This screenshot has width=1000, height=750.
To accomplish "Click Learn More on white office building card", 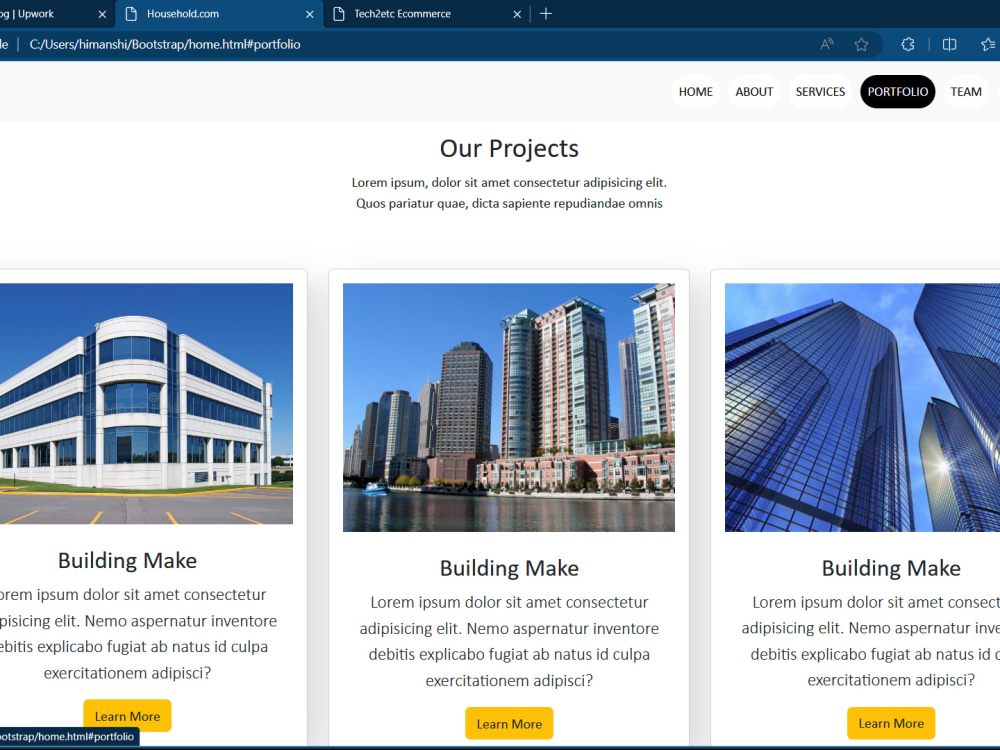I will 127,716.
